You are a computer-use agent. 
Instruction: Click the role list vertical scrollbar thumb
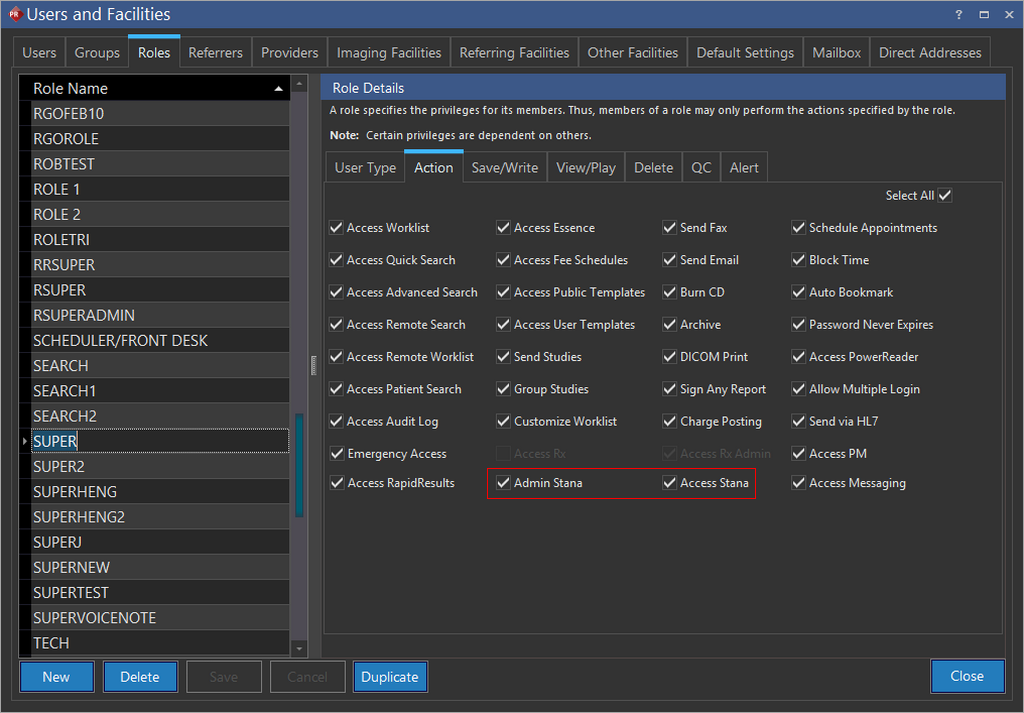tap(299, 465)
